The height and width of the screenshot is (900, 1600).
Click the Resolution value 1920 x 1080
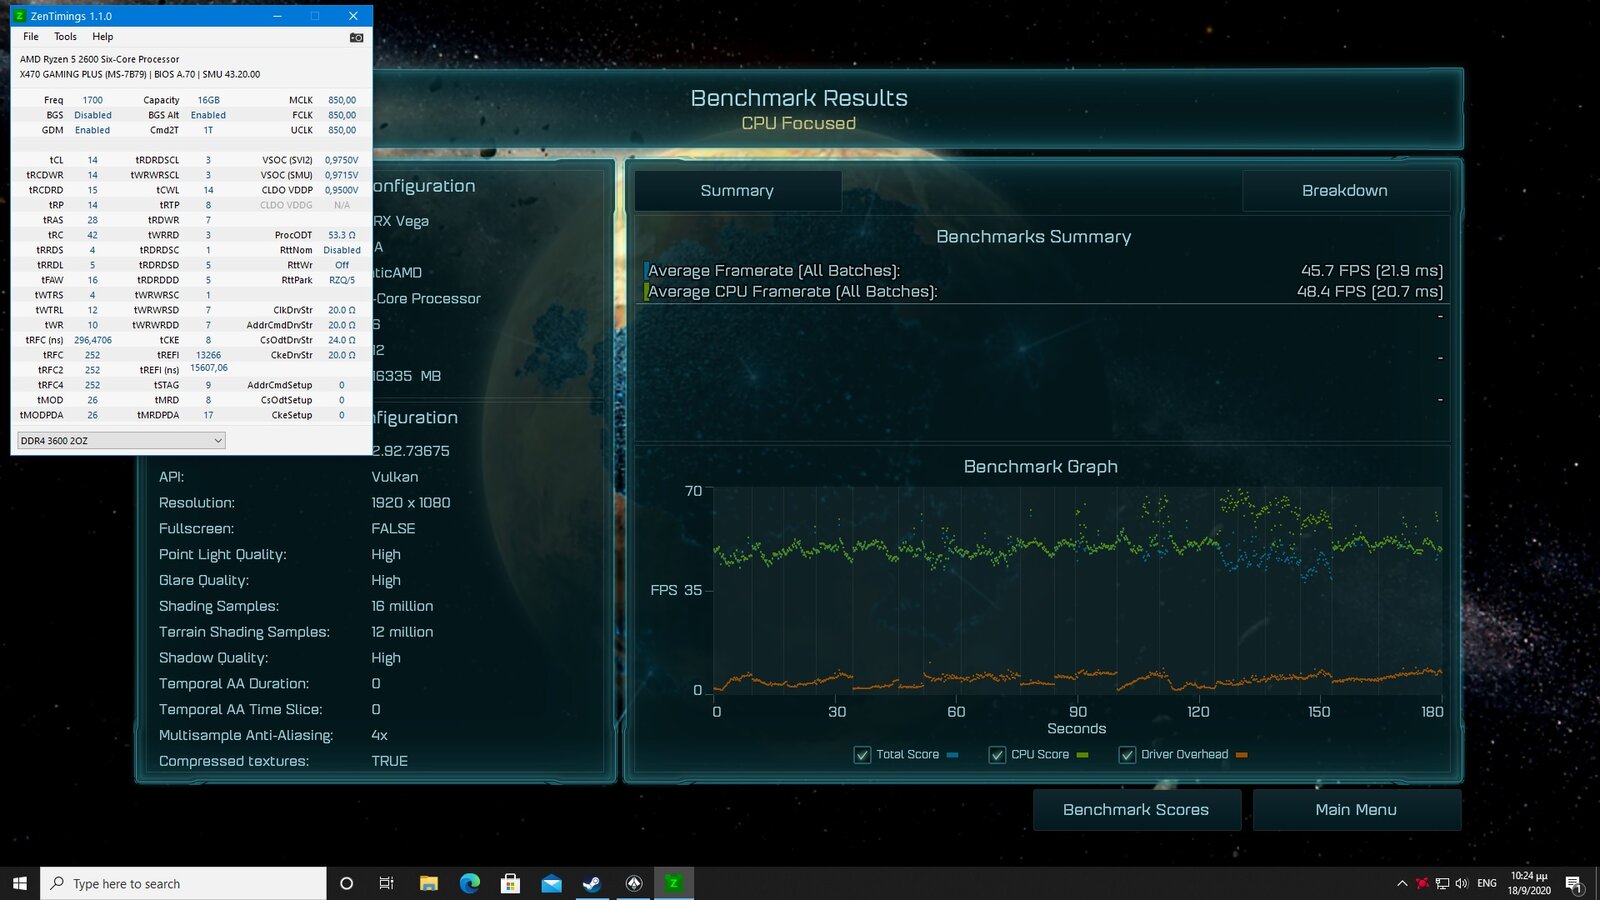pyautogui.click(x=411, y=503)
